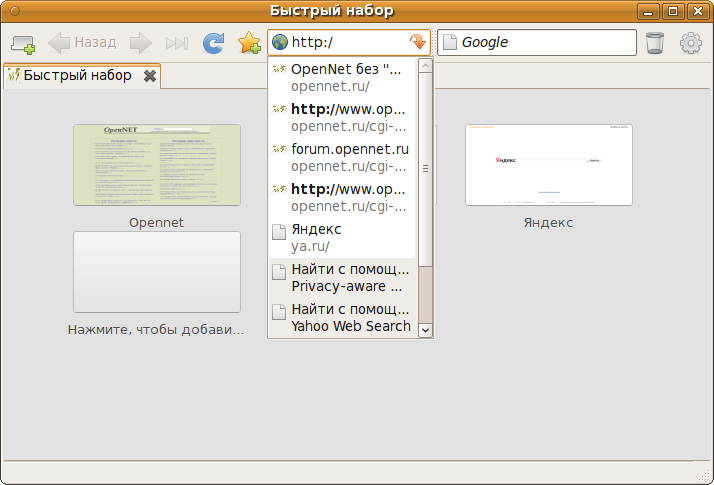Click the scroll-down arrow of suggestion list

[425, 330]
